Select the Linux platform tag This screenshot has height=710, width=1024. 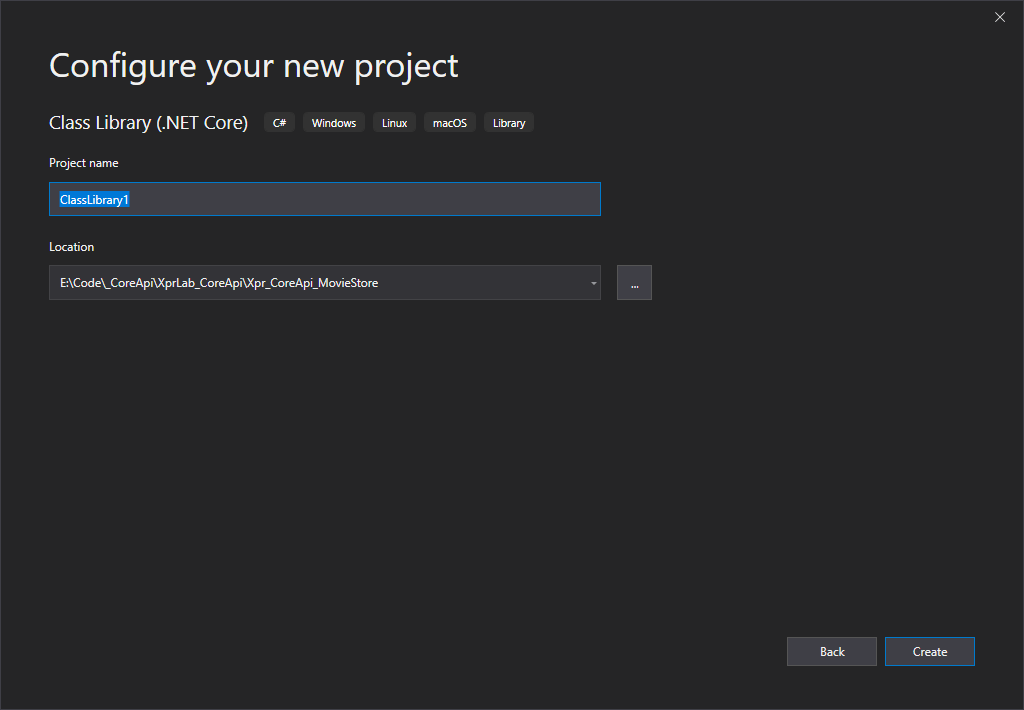(394, 122)
